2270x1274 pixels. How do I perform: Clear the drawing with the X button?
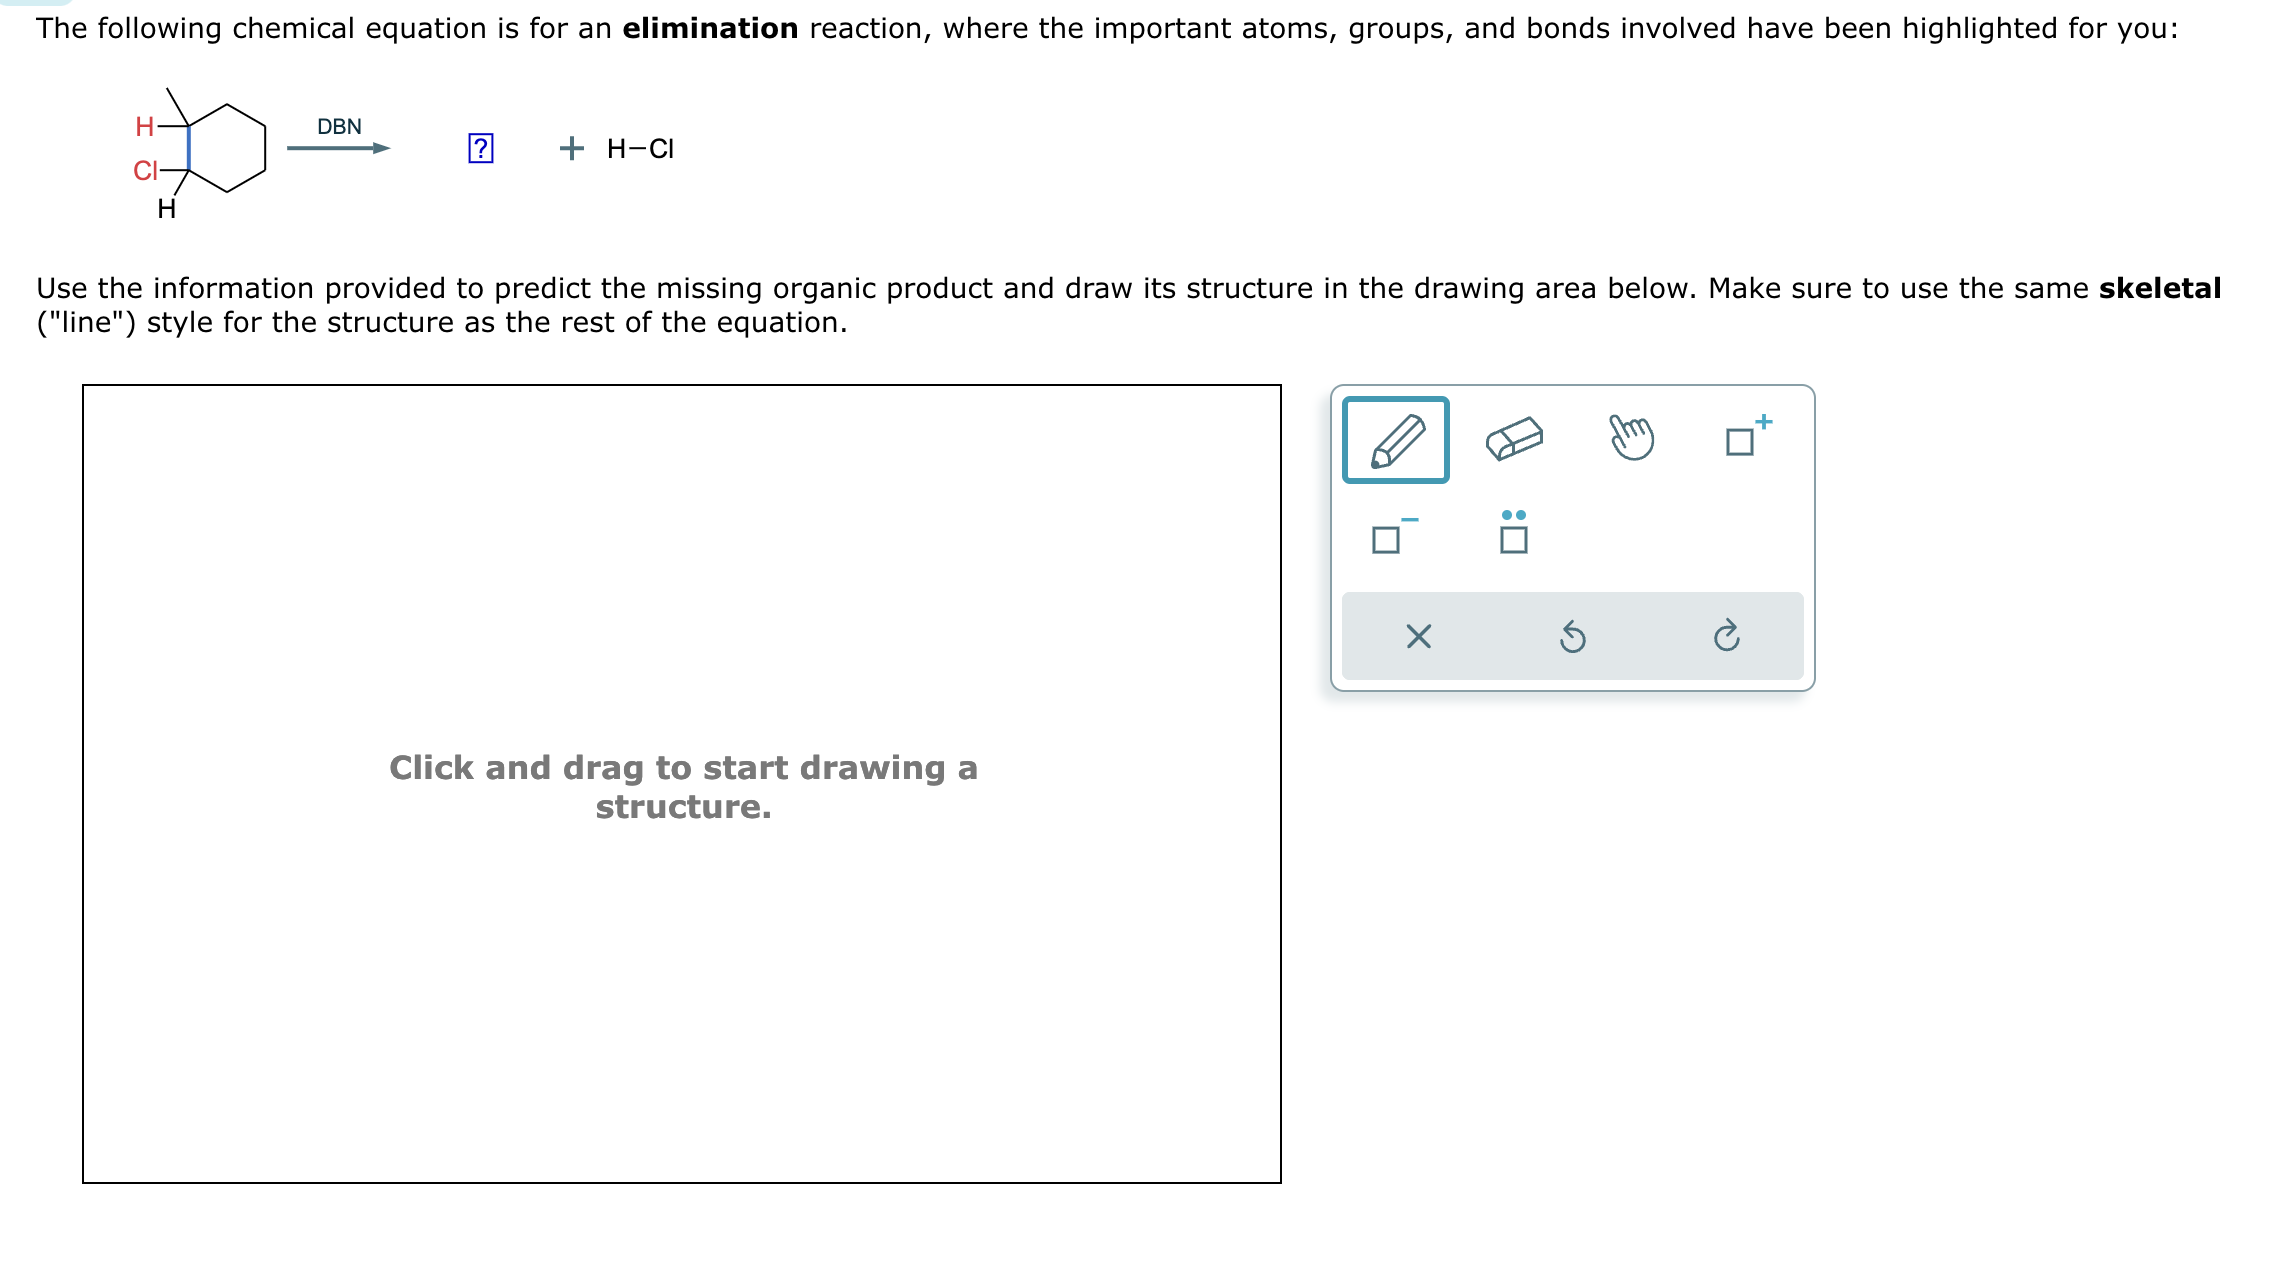[x=1418, y=637]
